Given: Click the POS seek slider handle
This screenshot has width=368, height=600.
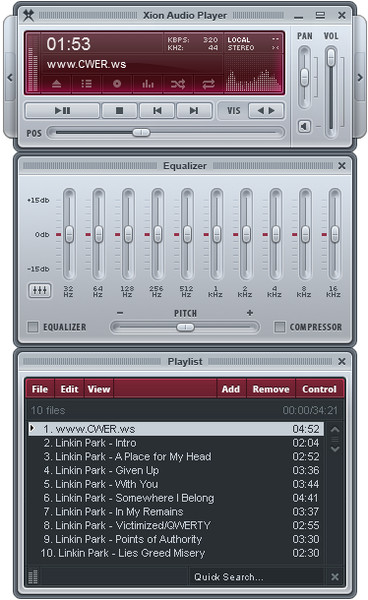Looking at the screenshot, I should (x=141, y=132).
